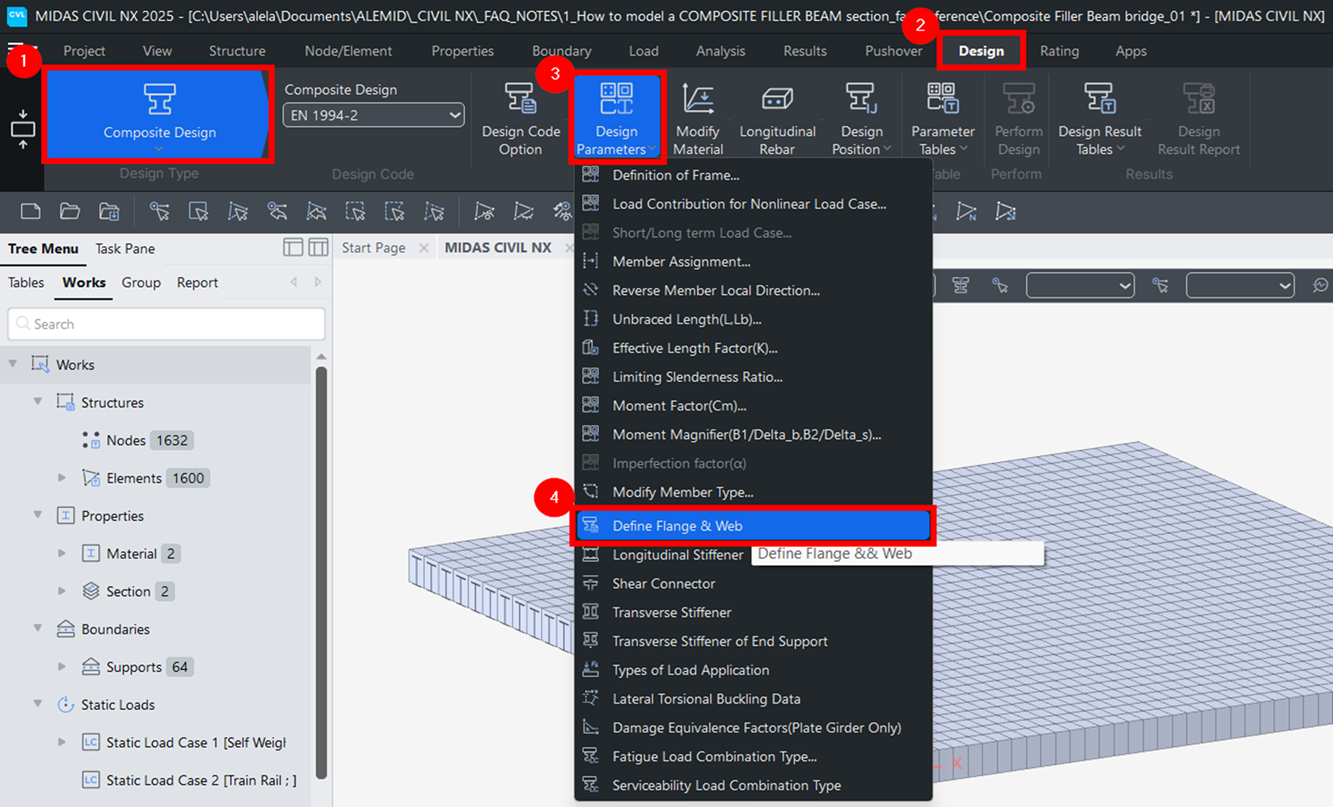Switch to the Task Pane tab

coord(125,248)
